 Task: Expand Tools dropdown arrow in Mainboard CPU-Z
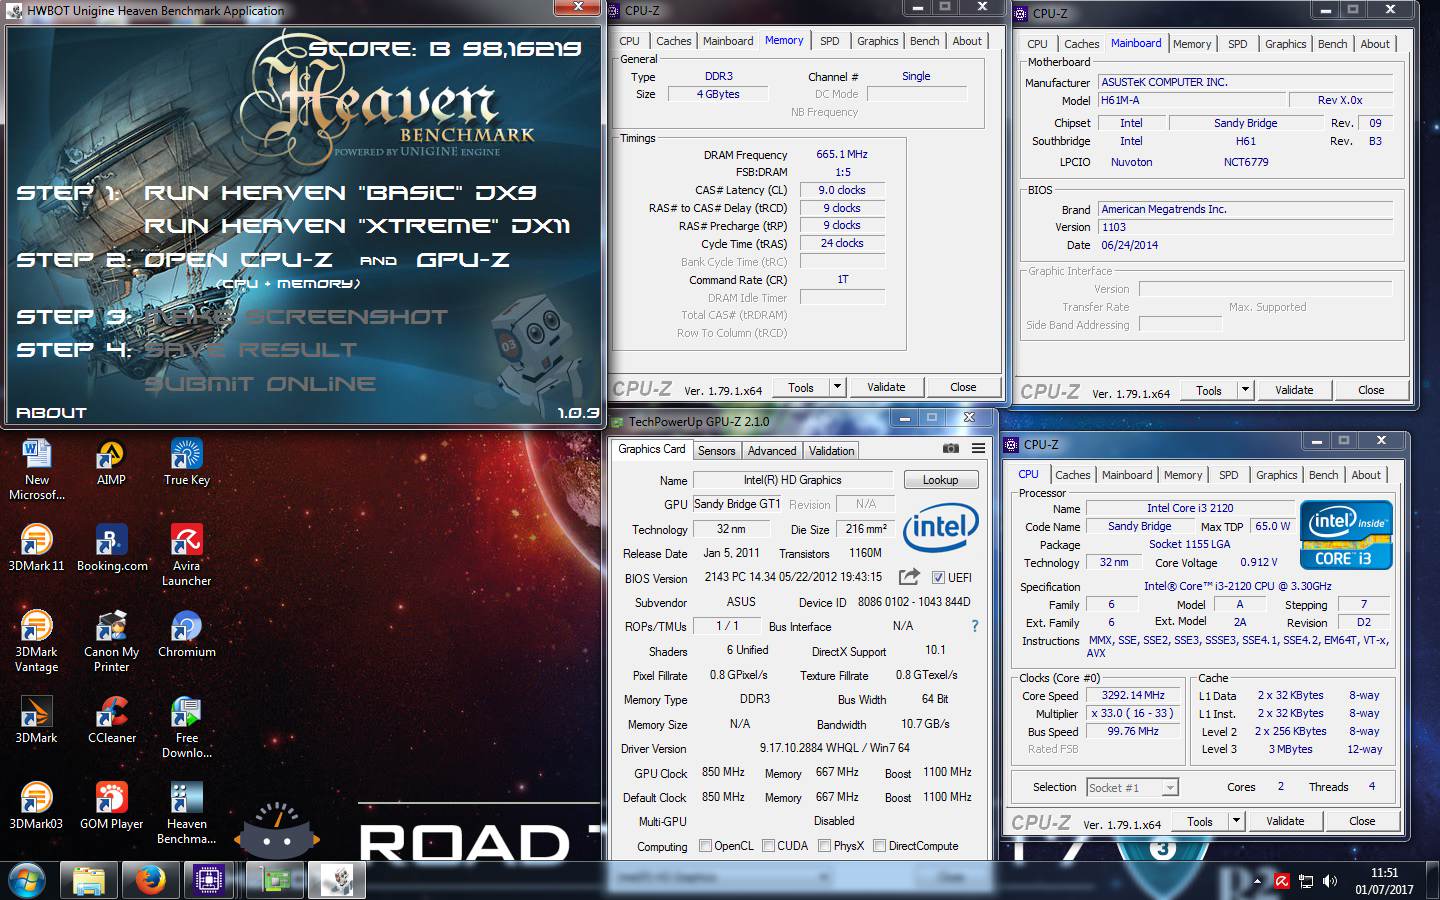point(1245,390)
